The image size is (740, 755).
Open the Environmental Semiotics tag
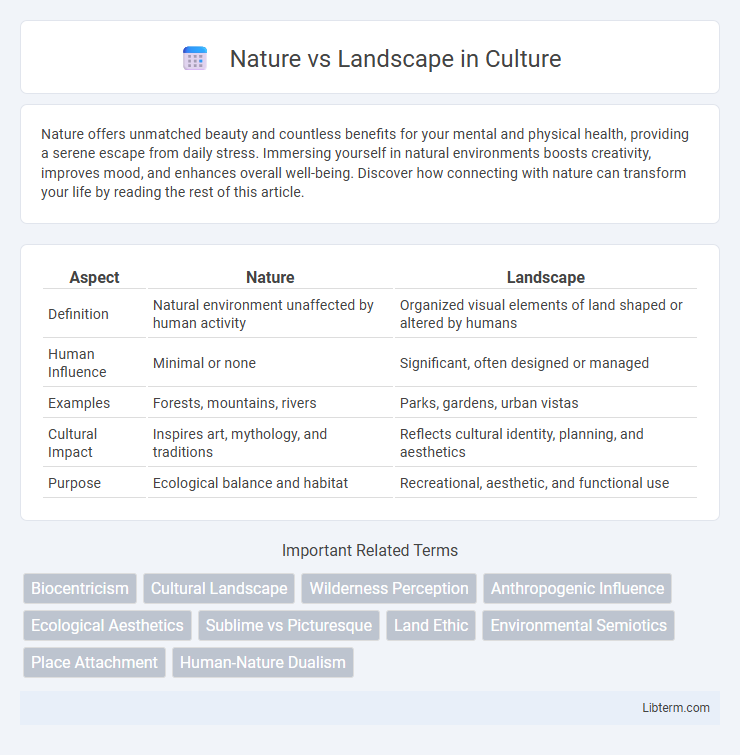(x=578, y=625)
